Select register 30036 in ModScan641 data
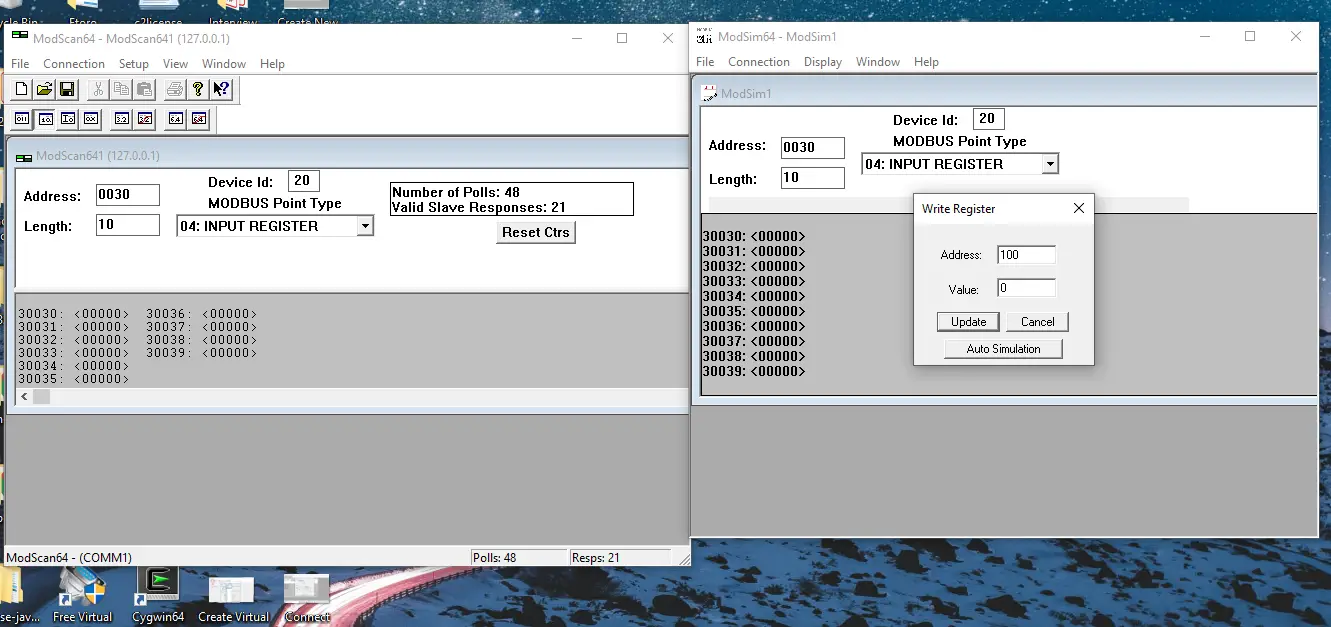The width and height of the screenshot is (1331, 627). click(x=201, y=314)
